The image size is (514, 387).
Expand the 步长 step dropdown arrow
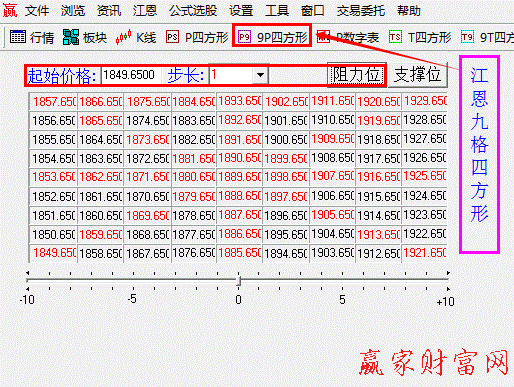coord(260,75)
